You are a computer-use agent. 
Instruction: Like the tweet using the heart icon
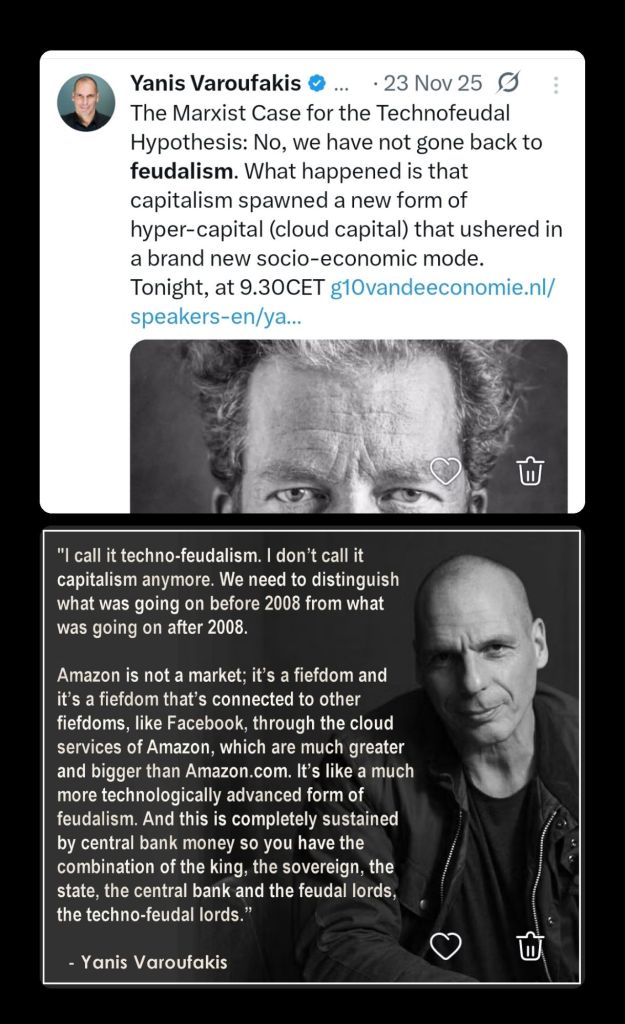tap(445, 471)
